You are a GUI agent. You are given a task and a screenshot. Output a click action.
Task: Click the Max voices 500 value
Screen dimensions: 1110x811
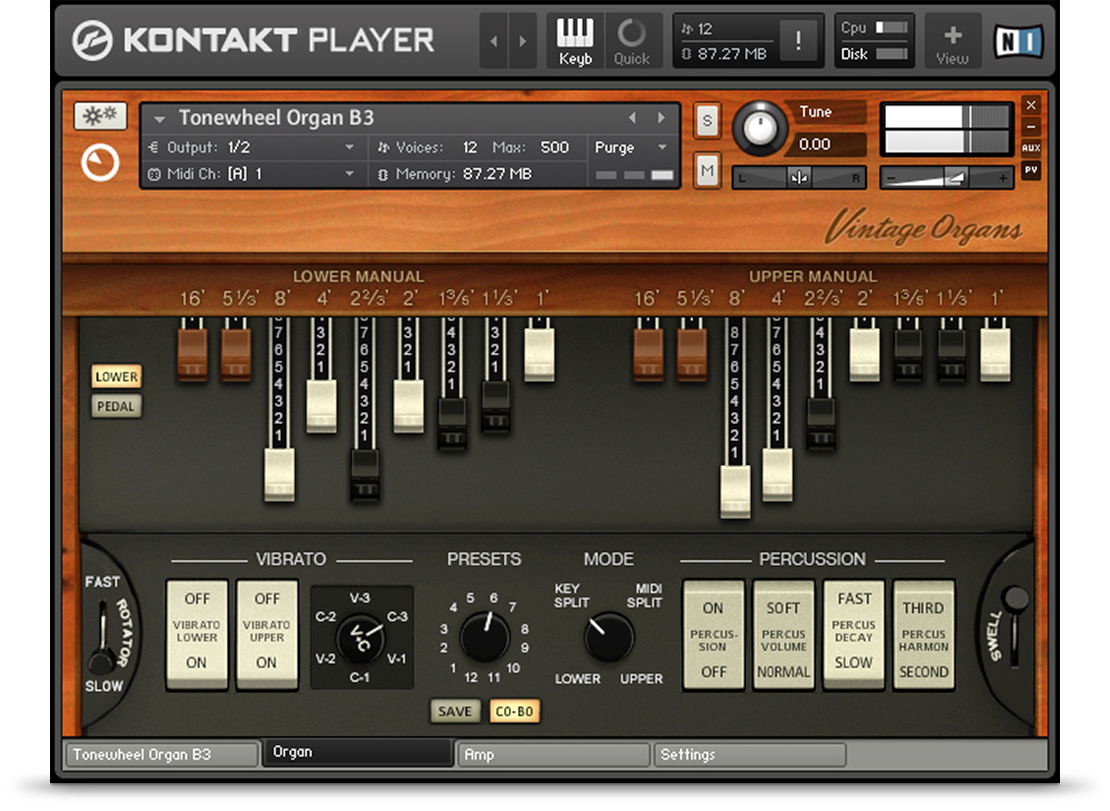click(x=554, y=147)
